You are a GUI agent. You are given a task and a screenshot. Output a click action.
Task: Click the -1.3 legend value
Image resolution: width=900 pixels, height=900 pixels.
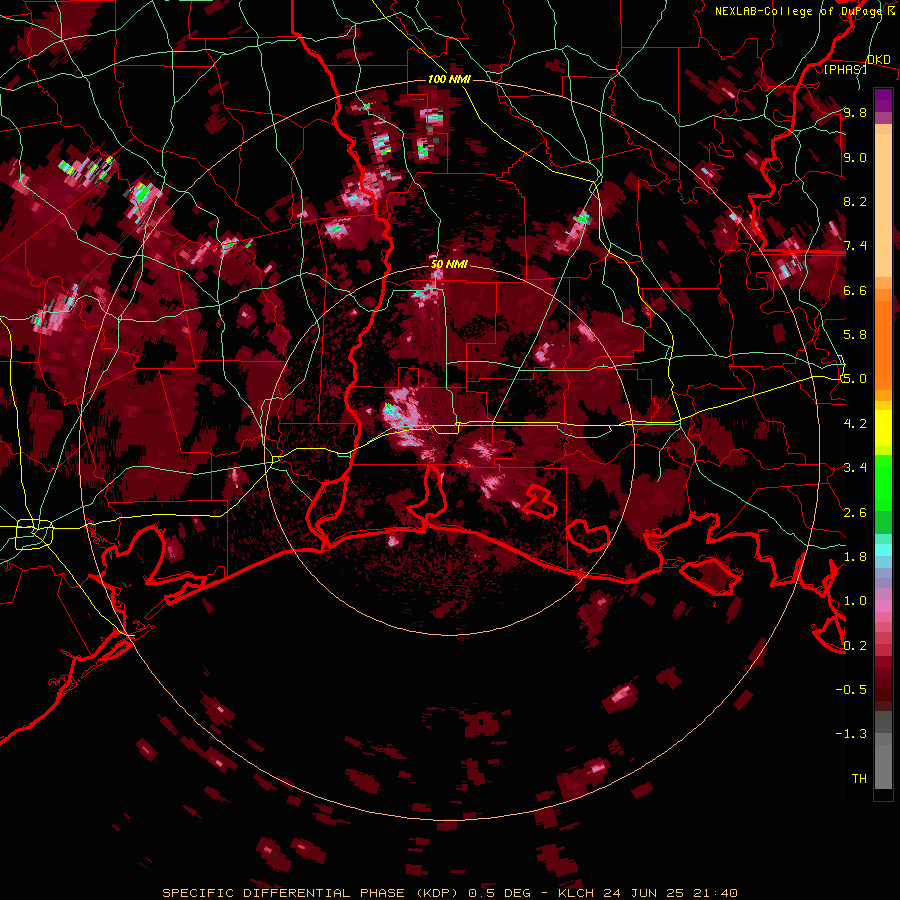tap(851, 734)
